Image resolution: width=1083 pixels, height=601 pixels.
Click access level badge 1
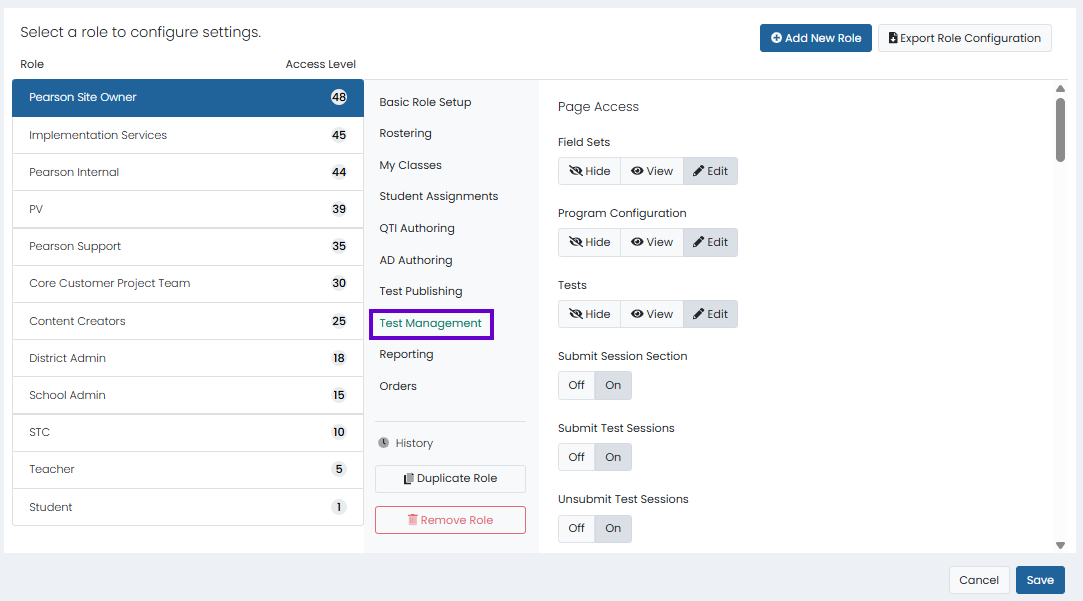click(338, 507)
